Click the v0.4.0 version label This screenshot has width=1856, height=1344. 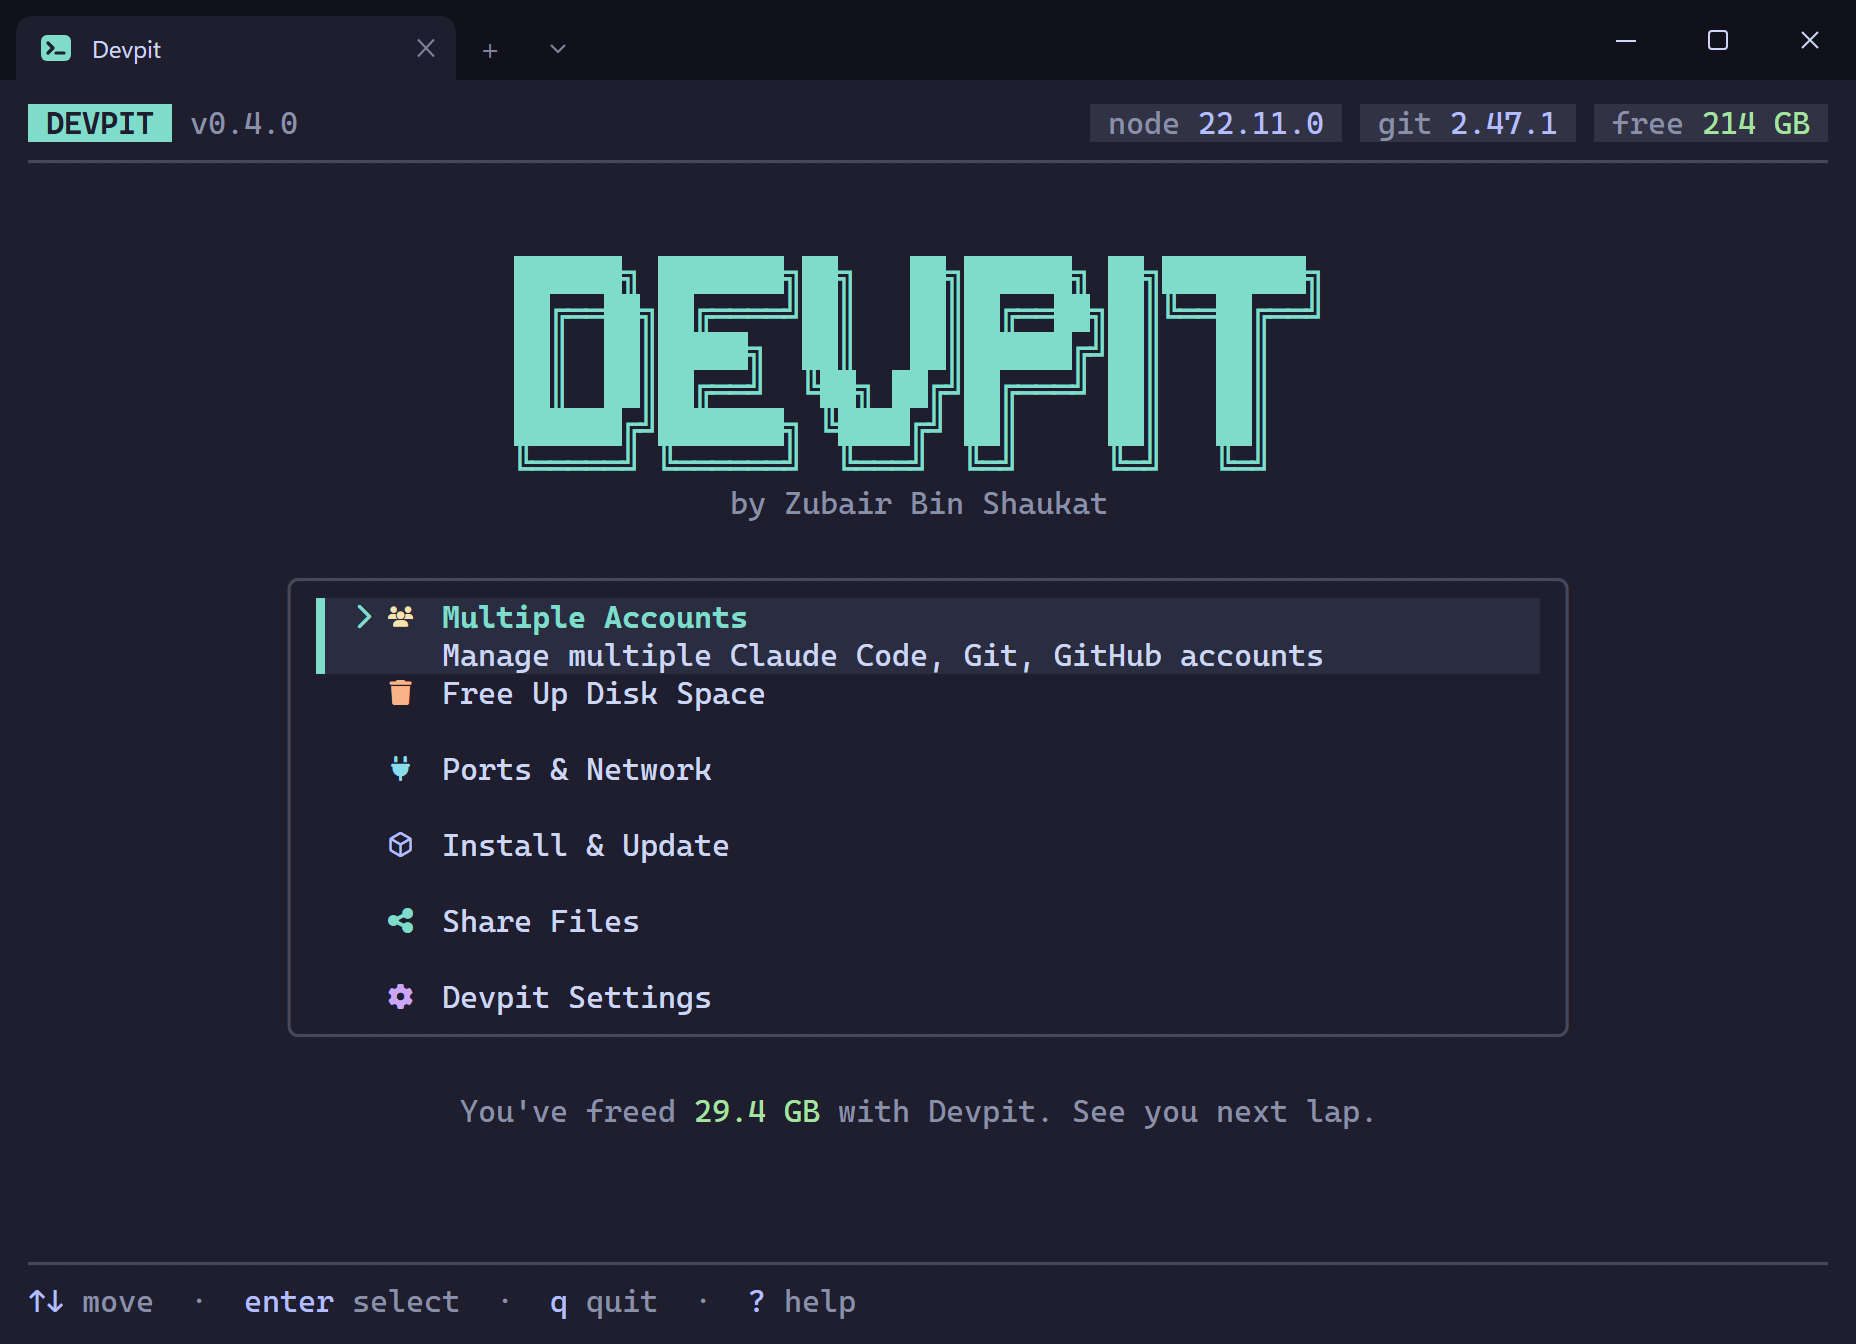(x=244, y=123)
